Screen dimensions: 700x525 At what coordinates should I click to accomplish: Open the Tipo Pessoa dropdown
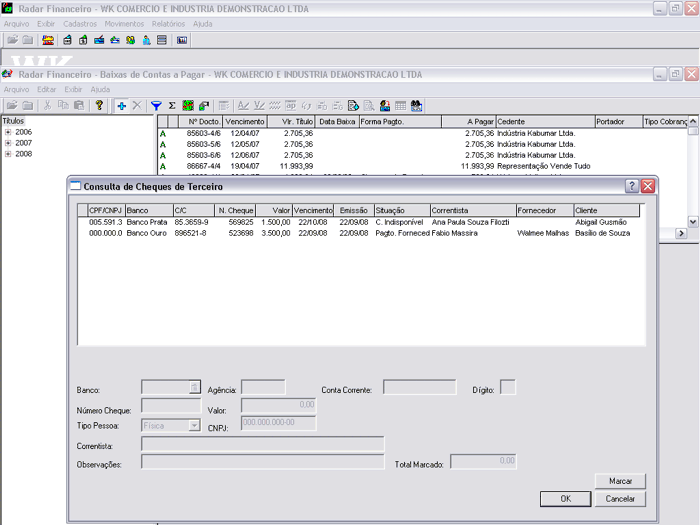194,425
